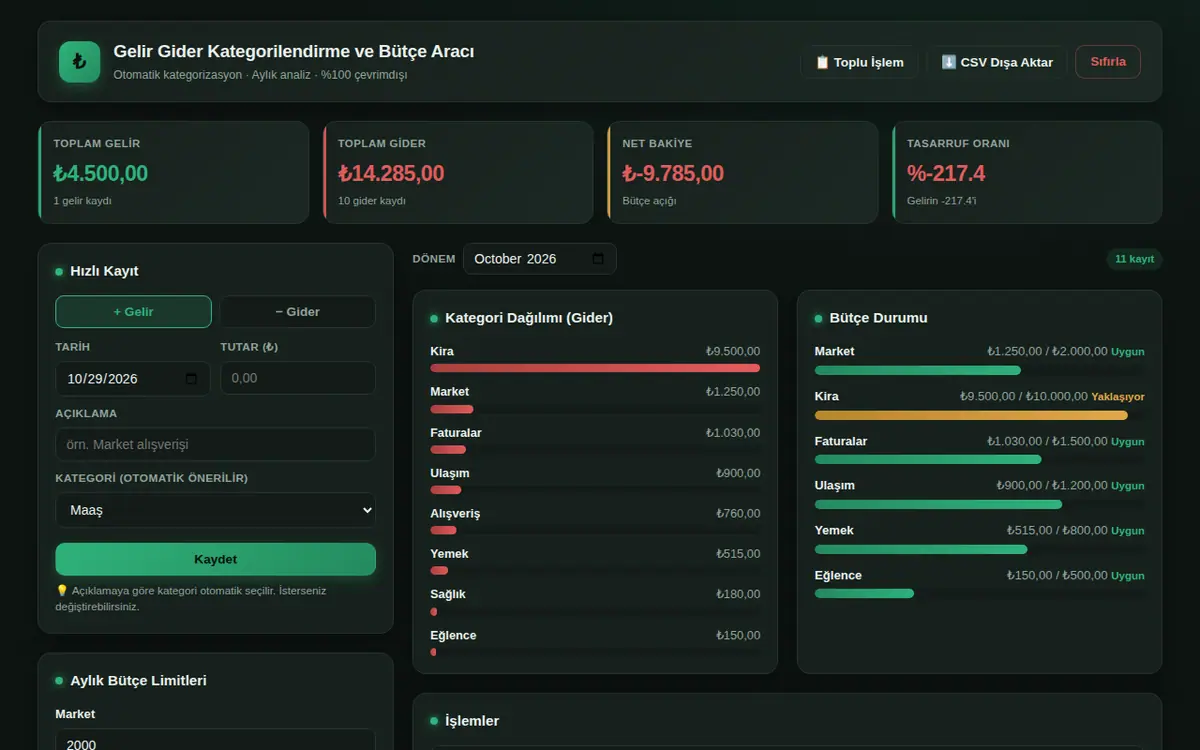Image resolution: width=1200 pixels, height=750 pixels.
Task: Open bulk entry with Toplu İşlem
Action: click(859, 62)
